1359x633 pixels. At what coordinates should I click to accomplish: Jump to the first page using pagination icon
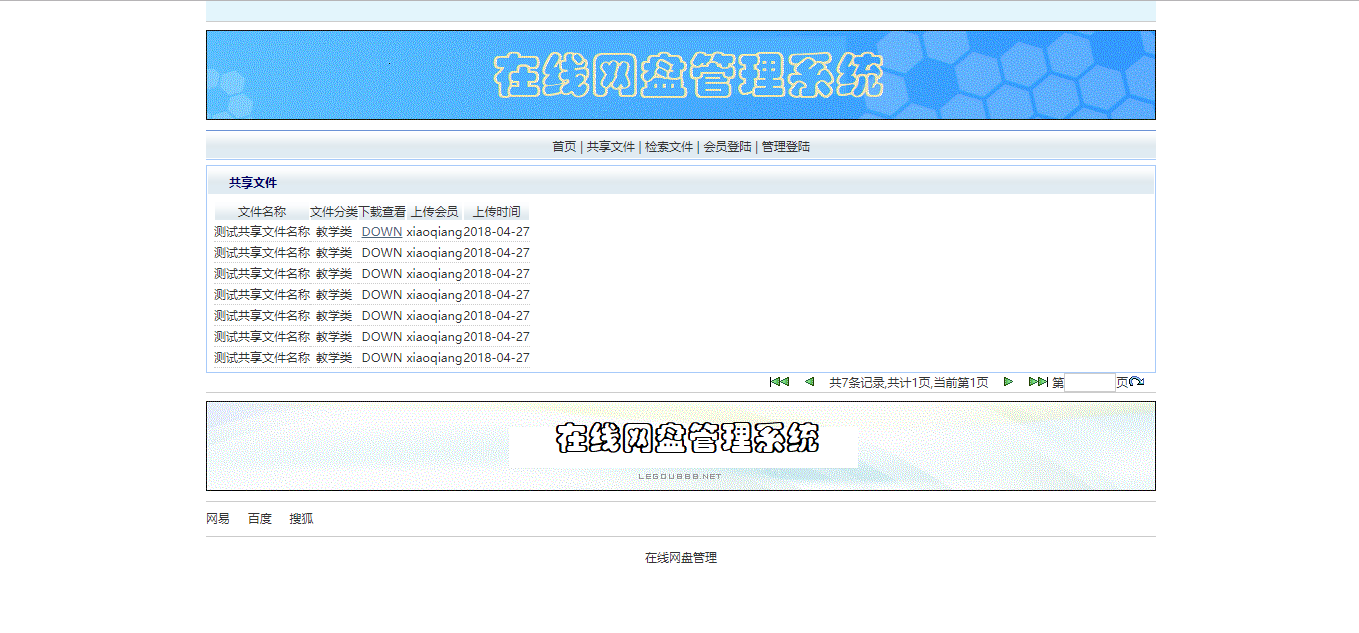pos(778,381)
